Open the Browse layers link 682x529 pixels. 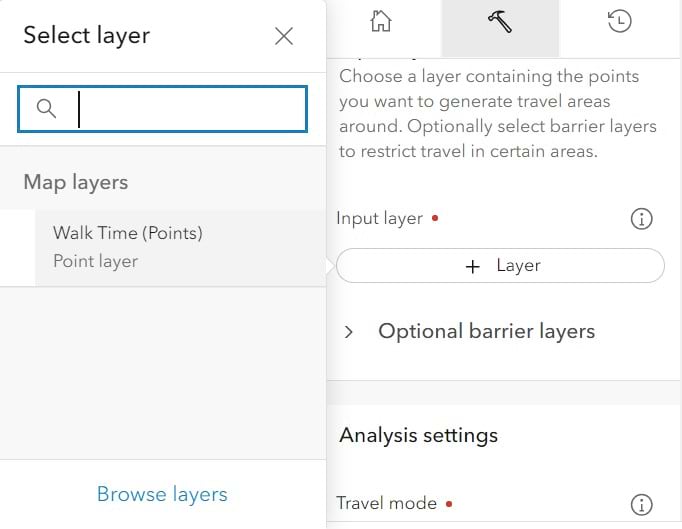point(162,494)
